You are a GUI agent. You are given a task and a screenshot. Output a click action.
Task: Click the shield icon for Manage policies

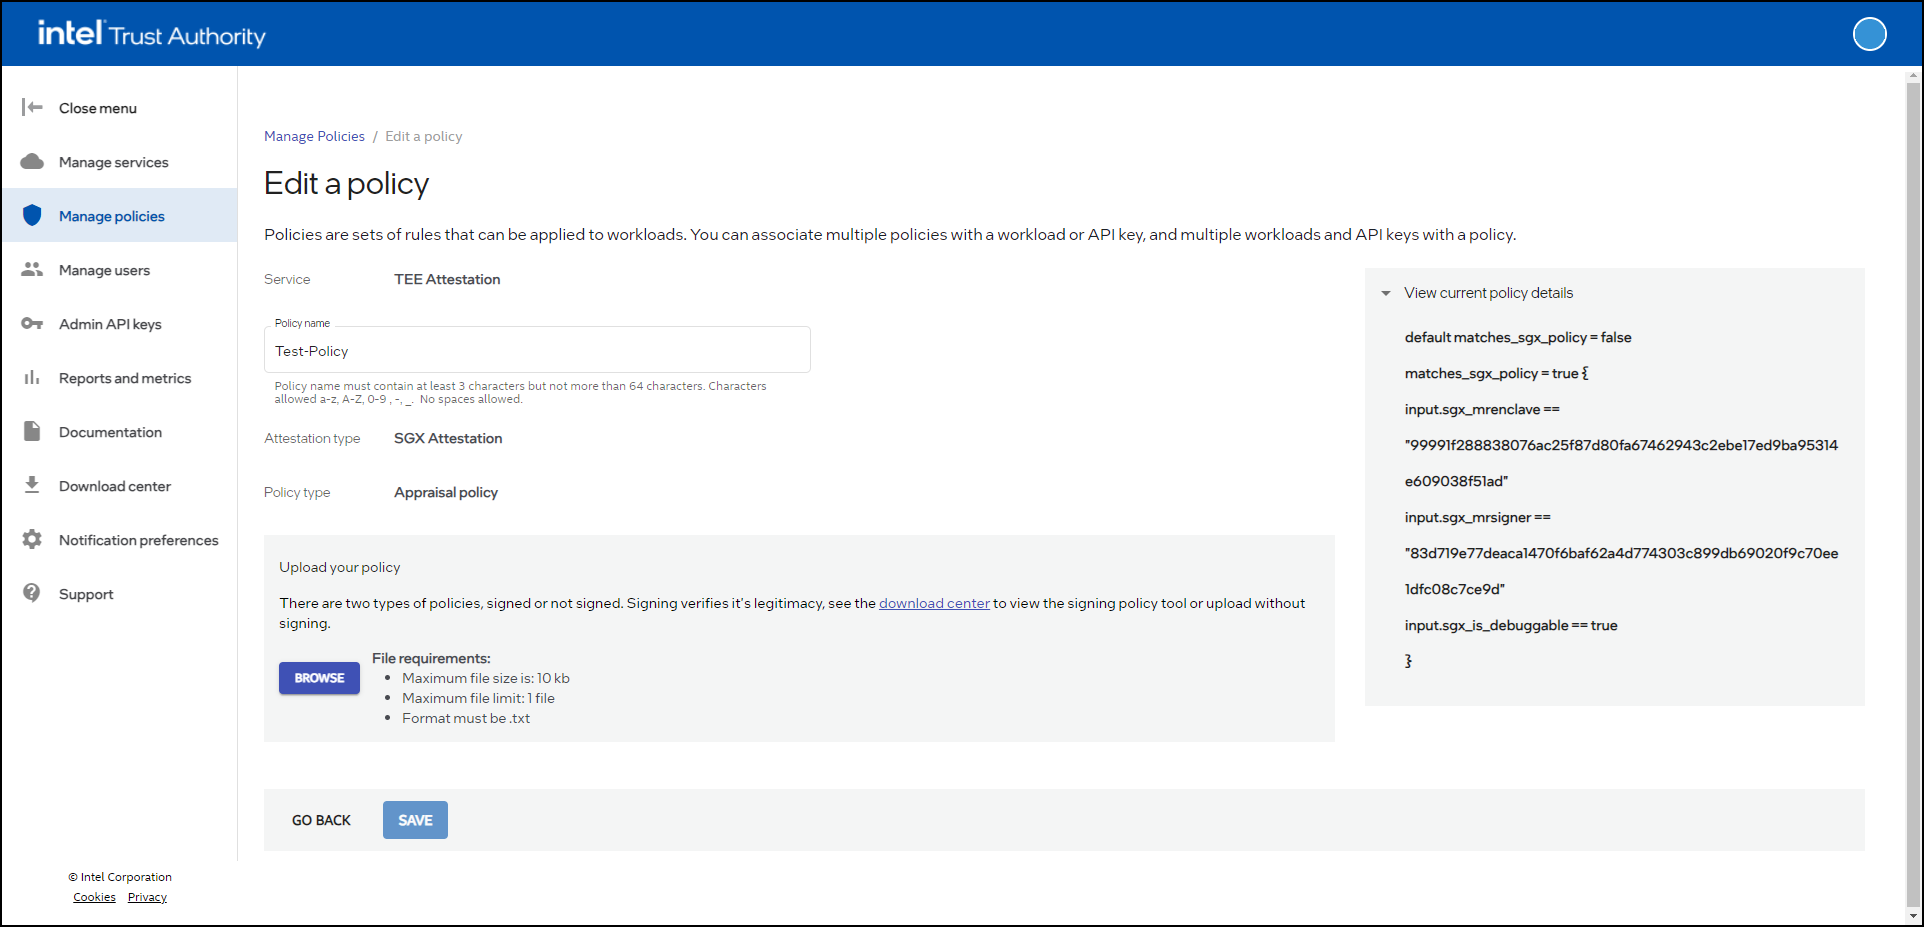(32, 215)
